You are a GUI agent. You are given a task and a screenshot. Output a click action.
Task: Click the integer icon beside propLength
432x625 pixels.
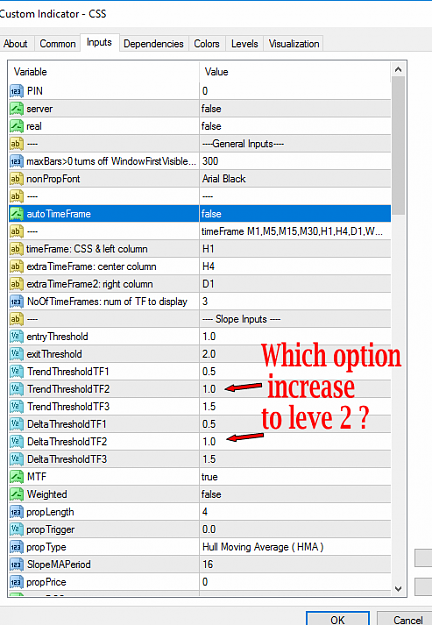coord(16,512)
